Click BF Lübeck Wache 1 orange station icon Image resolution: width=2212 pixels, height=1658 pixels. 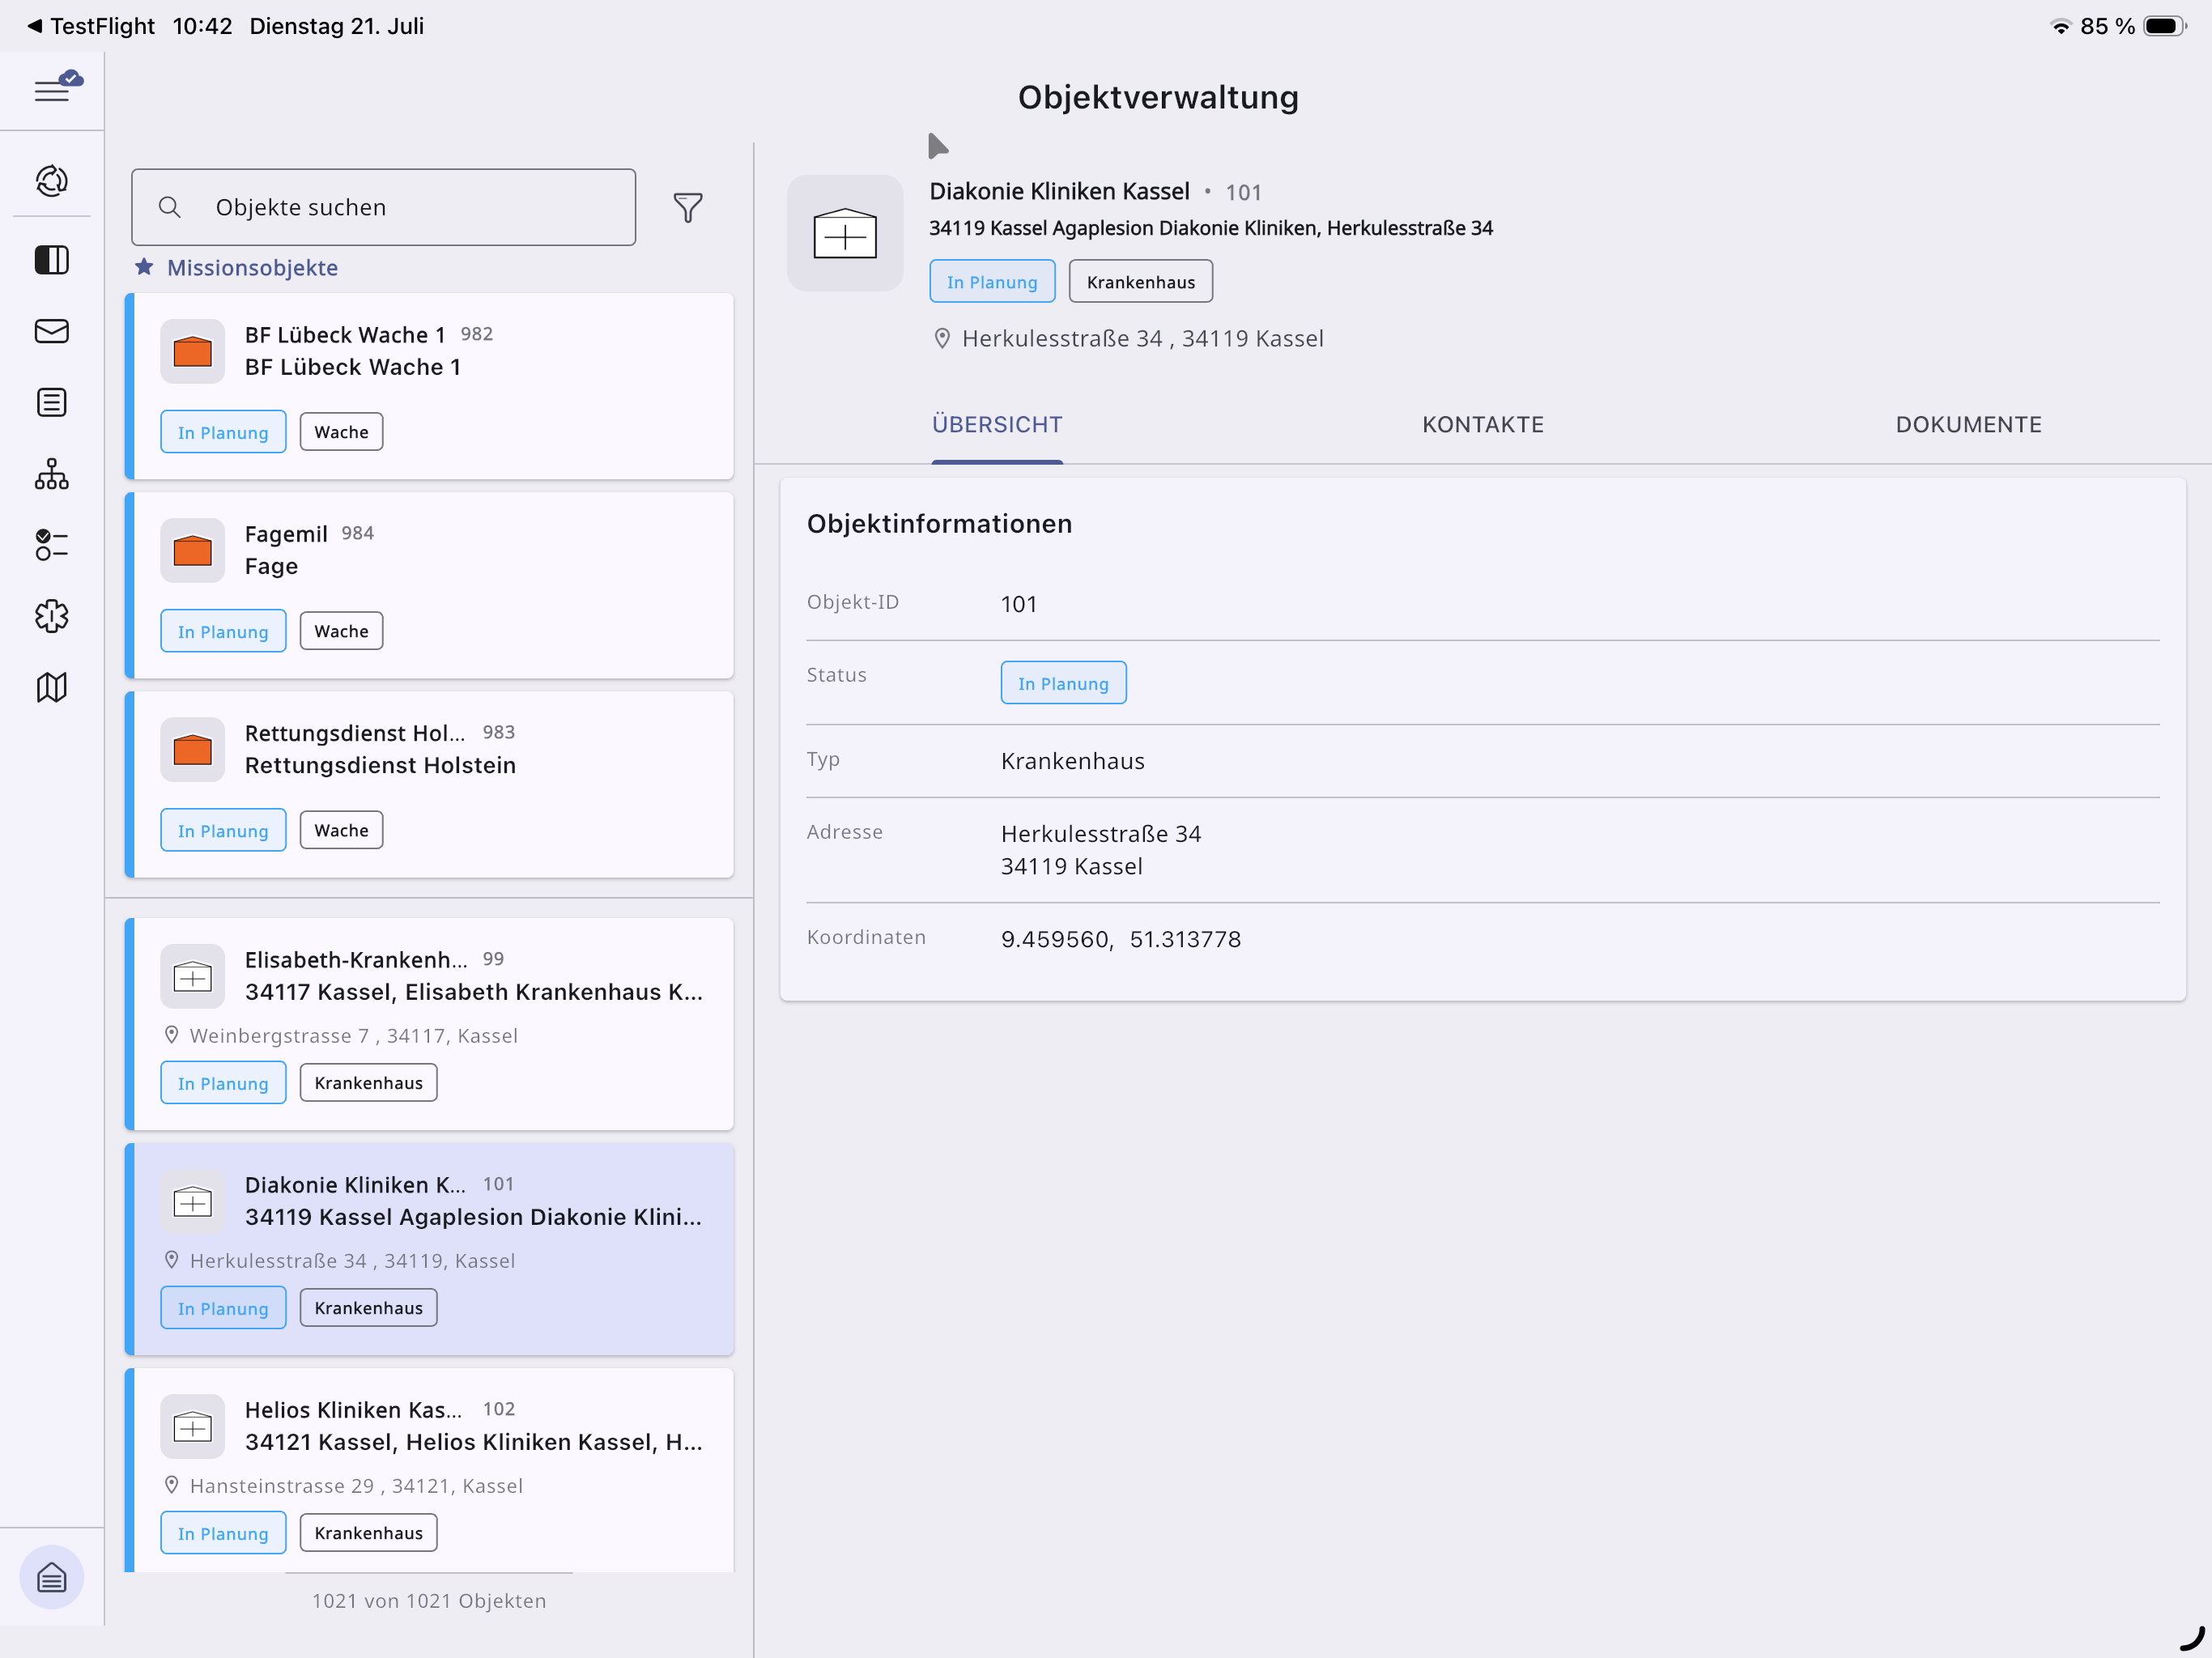[x=193, y=351]
